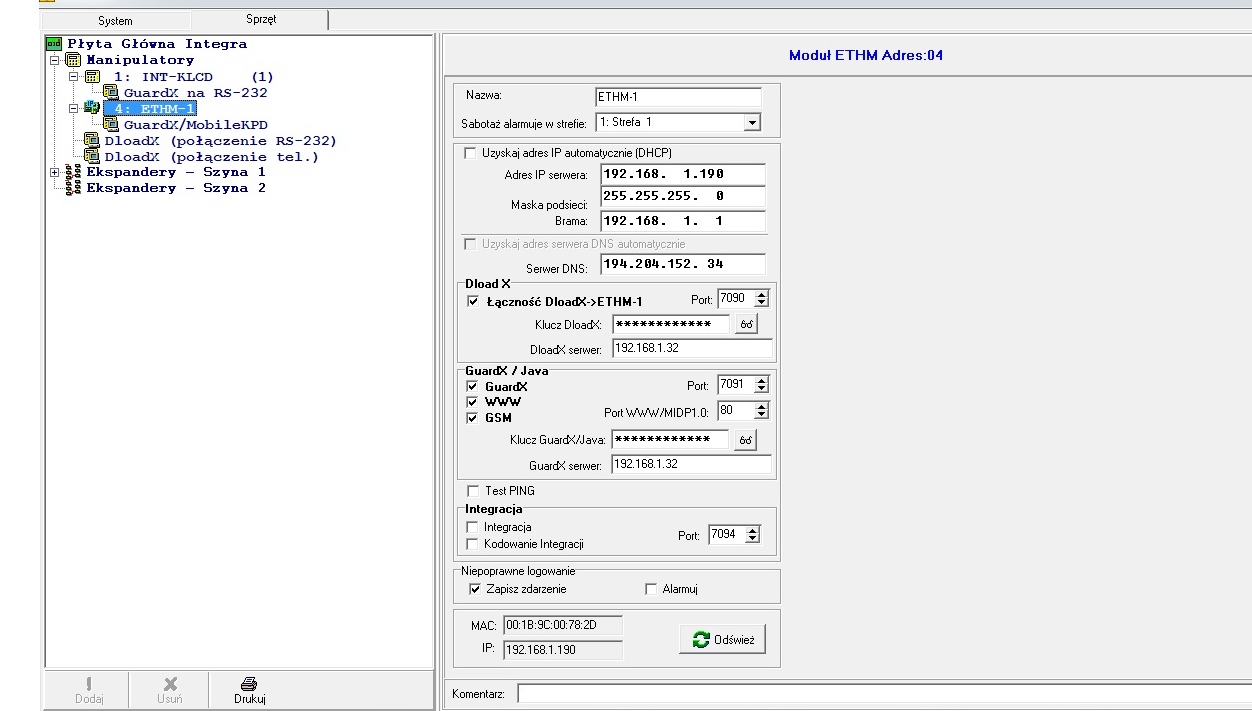Open the Sabotaż alarmuje w strefie dropdown
Screen dimensions: 1252x711
click(x=752, y=122)
